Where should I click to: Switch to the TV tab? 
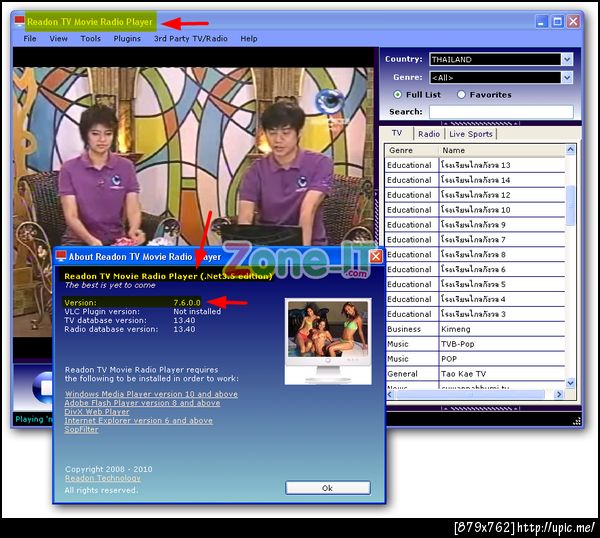(397, 133)
